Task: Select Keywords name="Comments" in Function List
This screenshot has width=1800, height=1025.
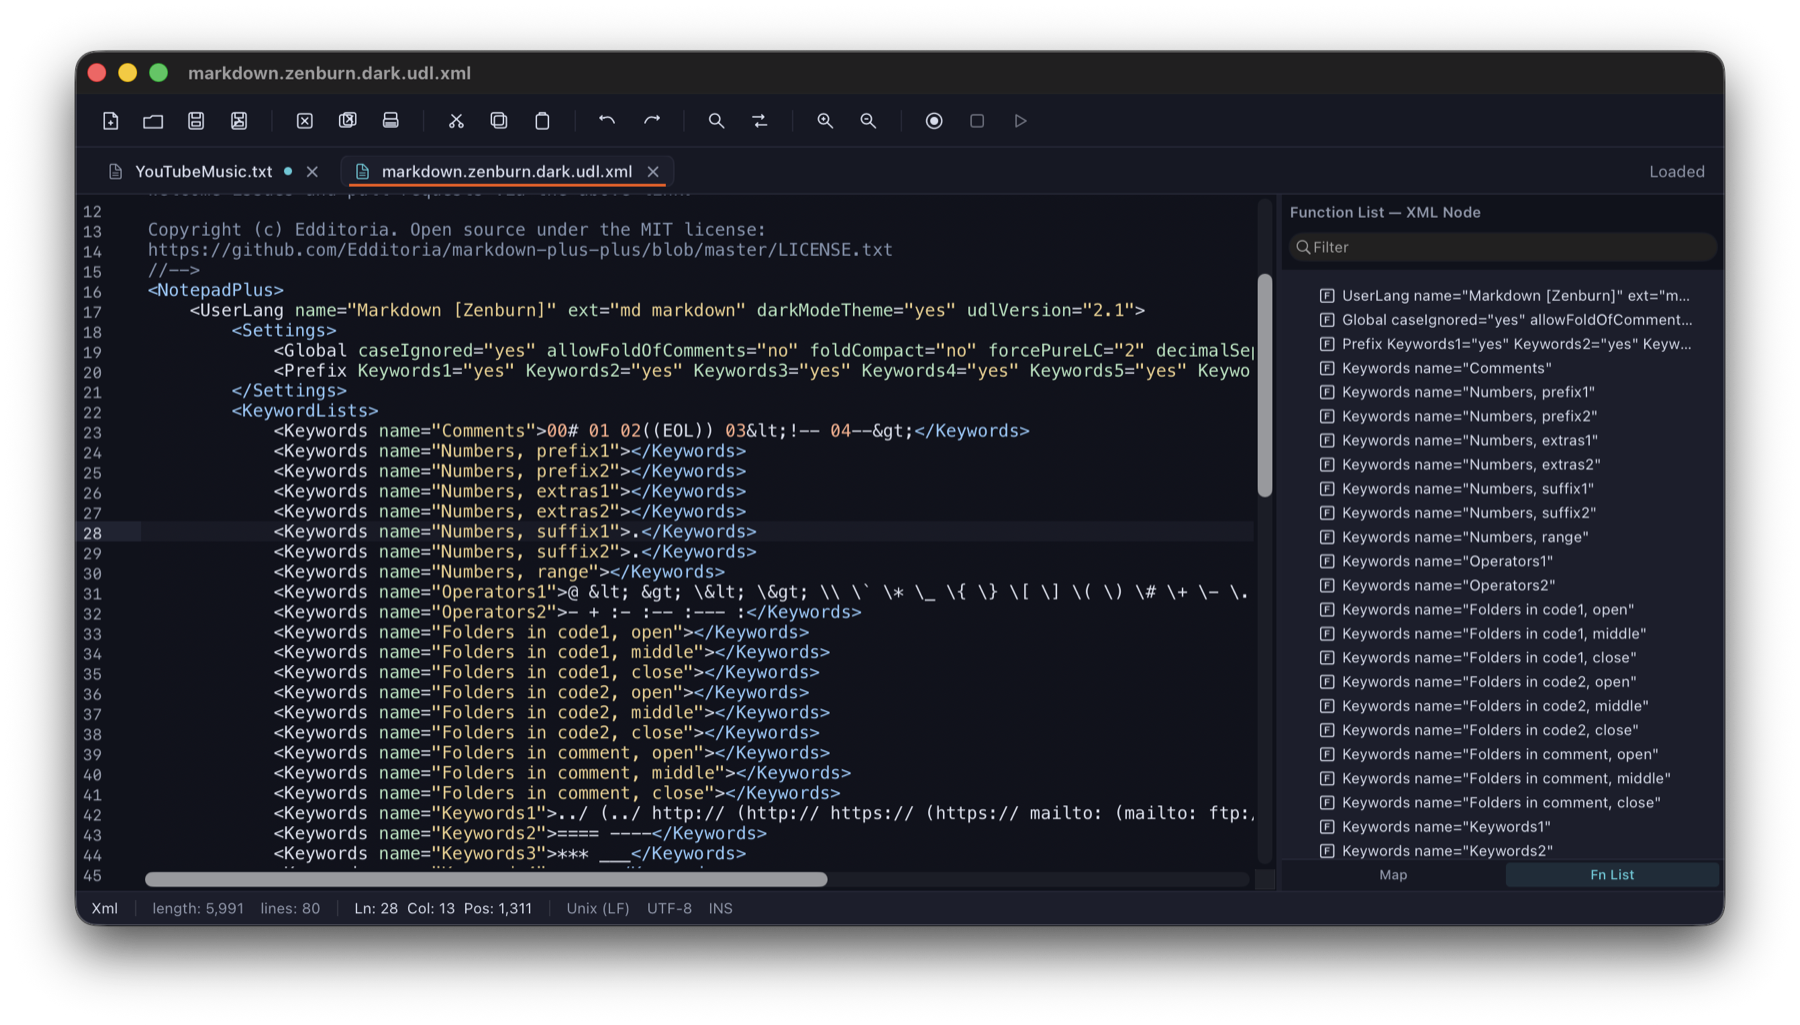Action: 1446,368
